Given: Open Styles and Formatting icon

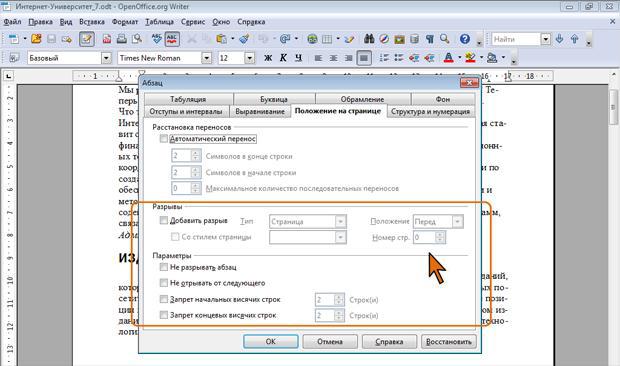Looking at the screenshot, I should click(14, 58).
